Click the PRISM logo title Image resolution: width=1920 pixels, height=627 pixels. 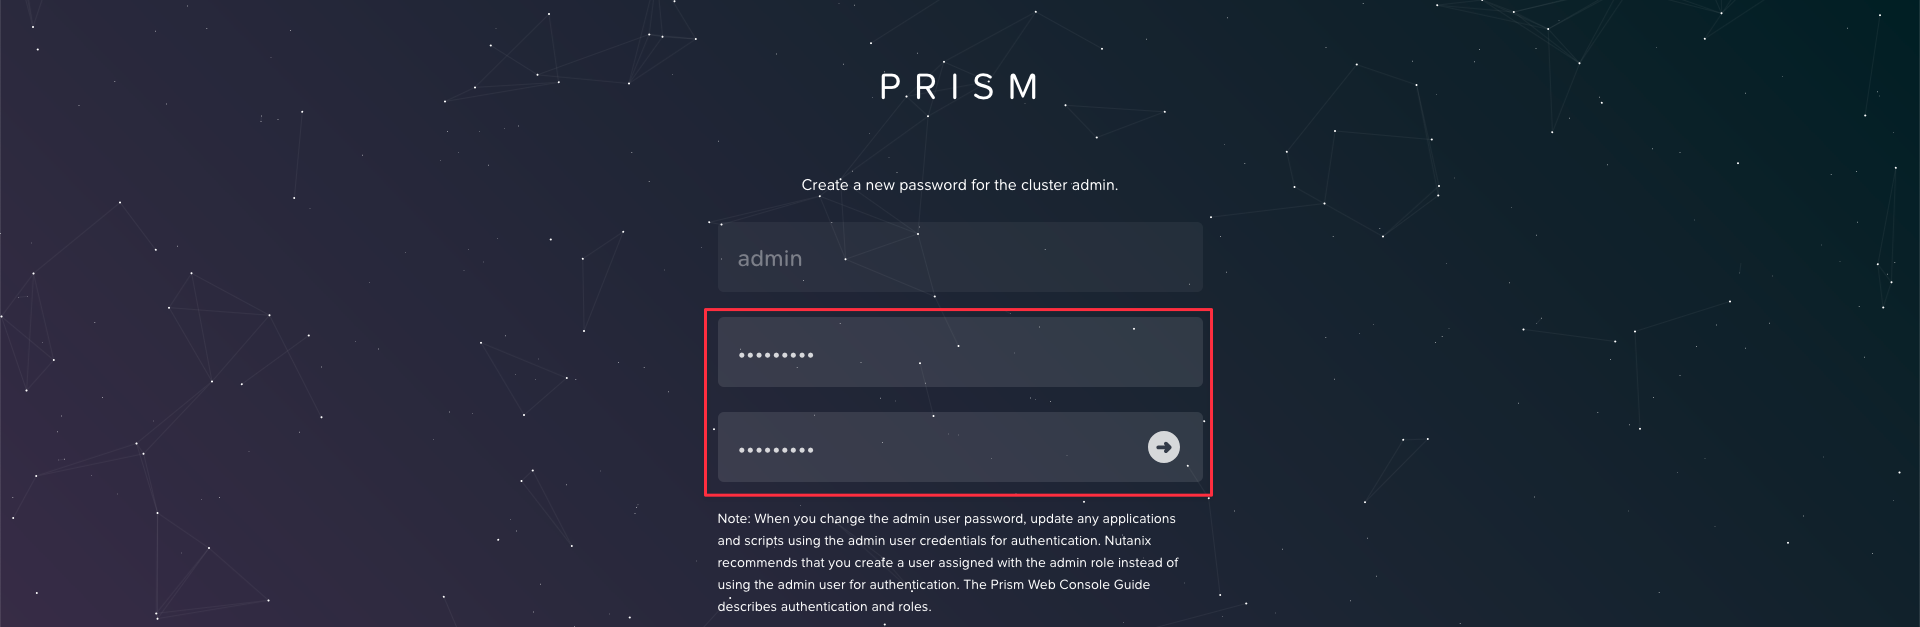960,87
